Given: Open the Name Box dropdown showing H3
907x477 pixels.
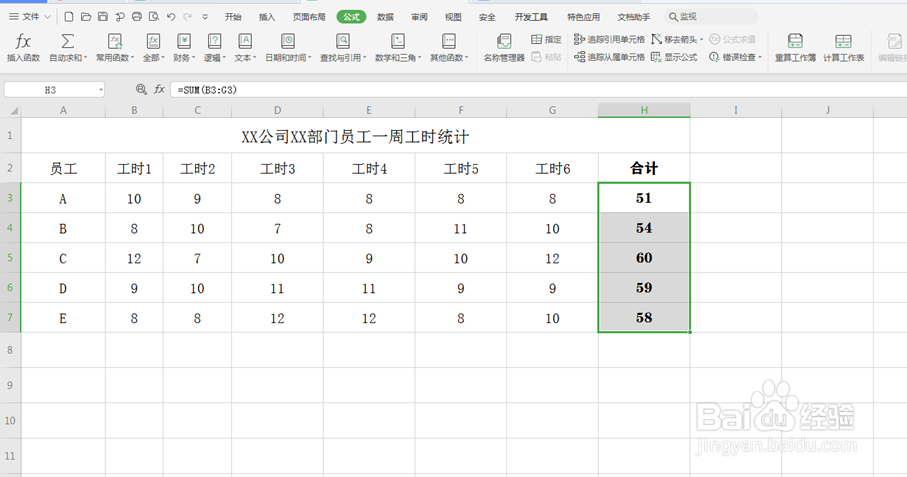Looking at the screenshot, I should coord(101,90).
